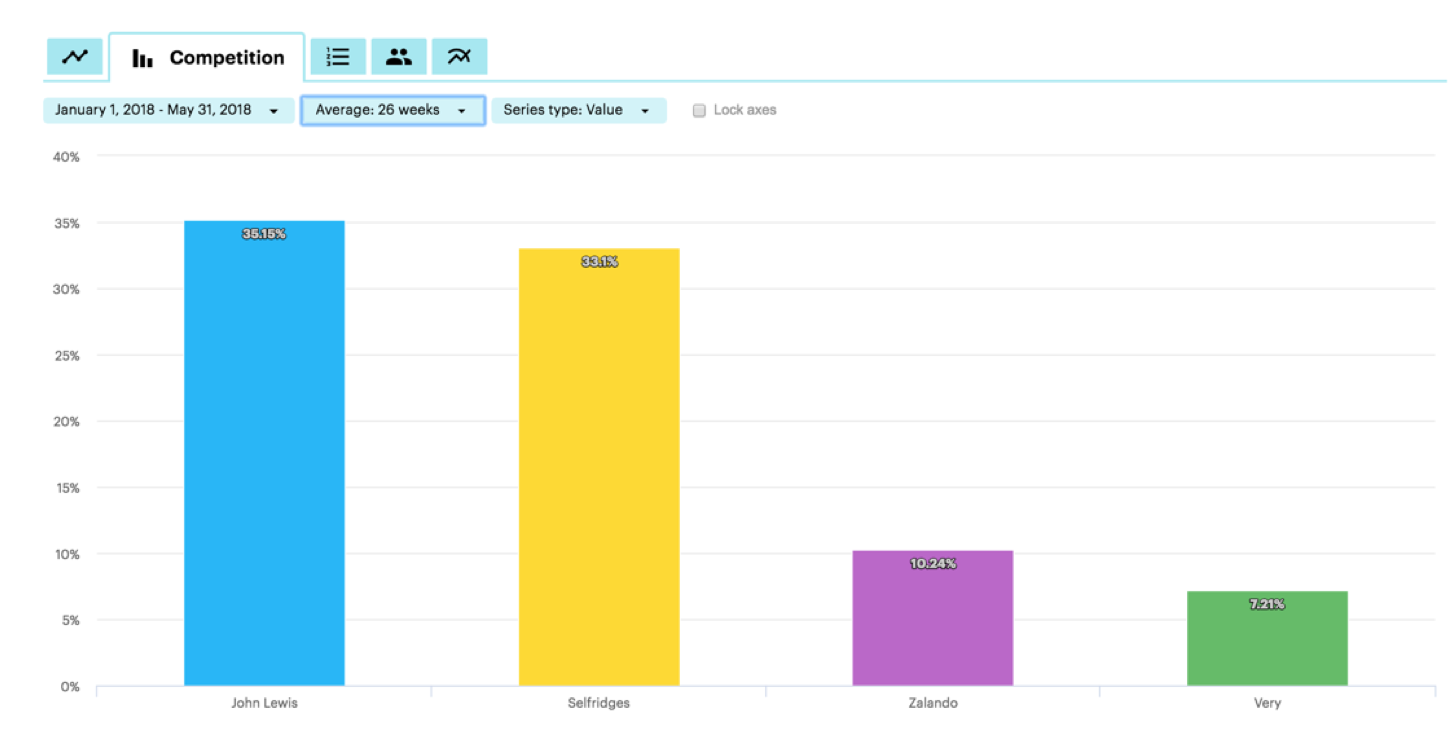Screen dimensions: 1448x752
Task: Click the John Lewis axis label
Action: point(264,703)
